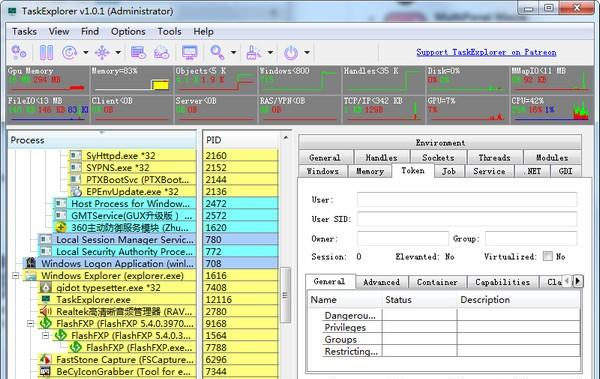Click the cleanup brush toolbar icon
The height and width of the screenshot is (379, 600).
tap(253, 52)
